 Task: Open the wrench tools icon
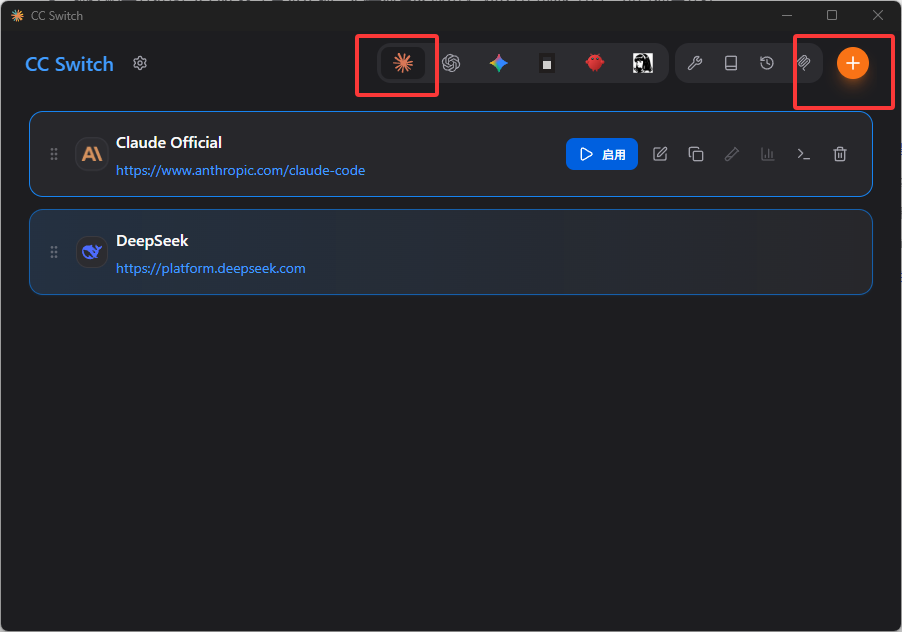pos(695,63)
